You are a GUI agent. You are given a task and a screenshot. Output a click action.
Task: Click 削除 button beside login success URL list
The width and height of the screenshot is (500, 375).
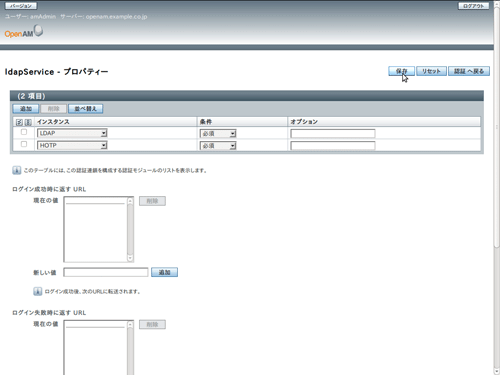(x=152, y=201)
